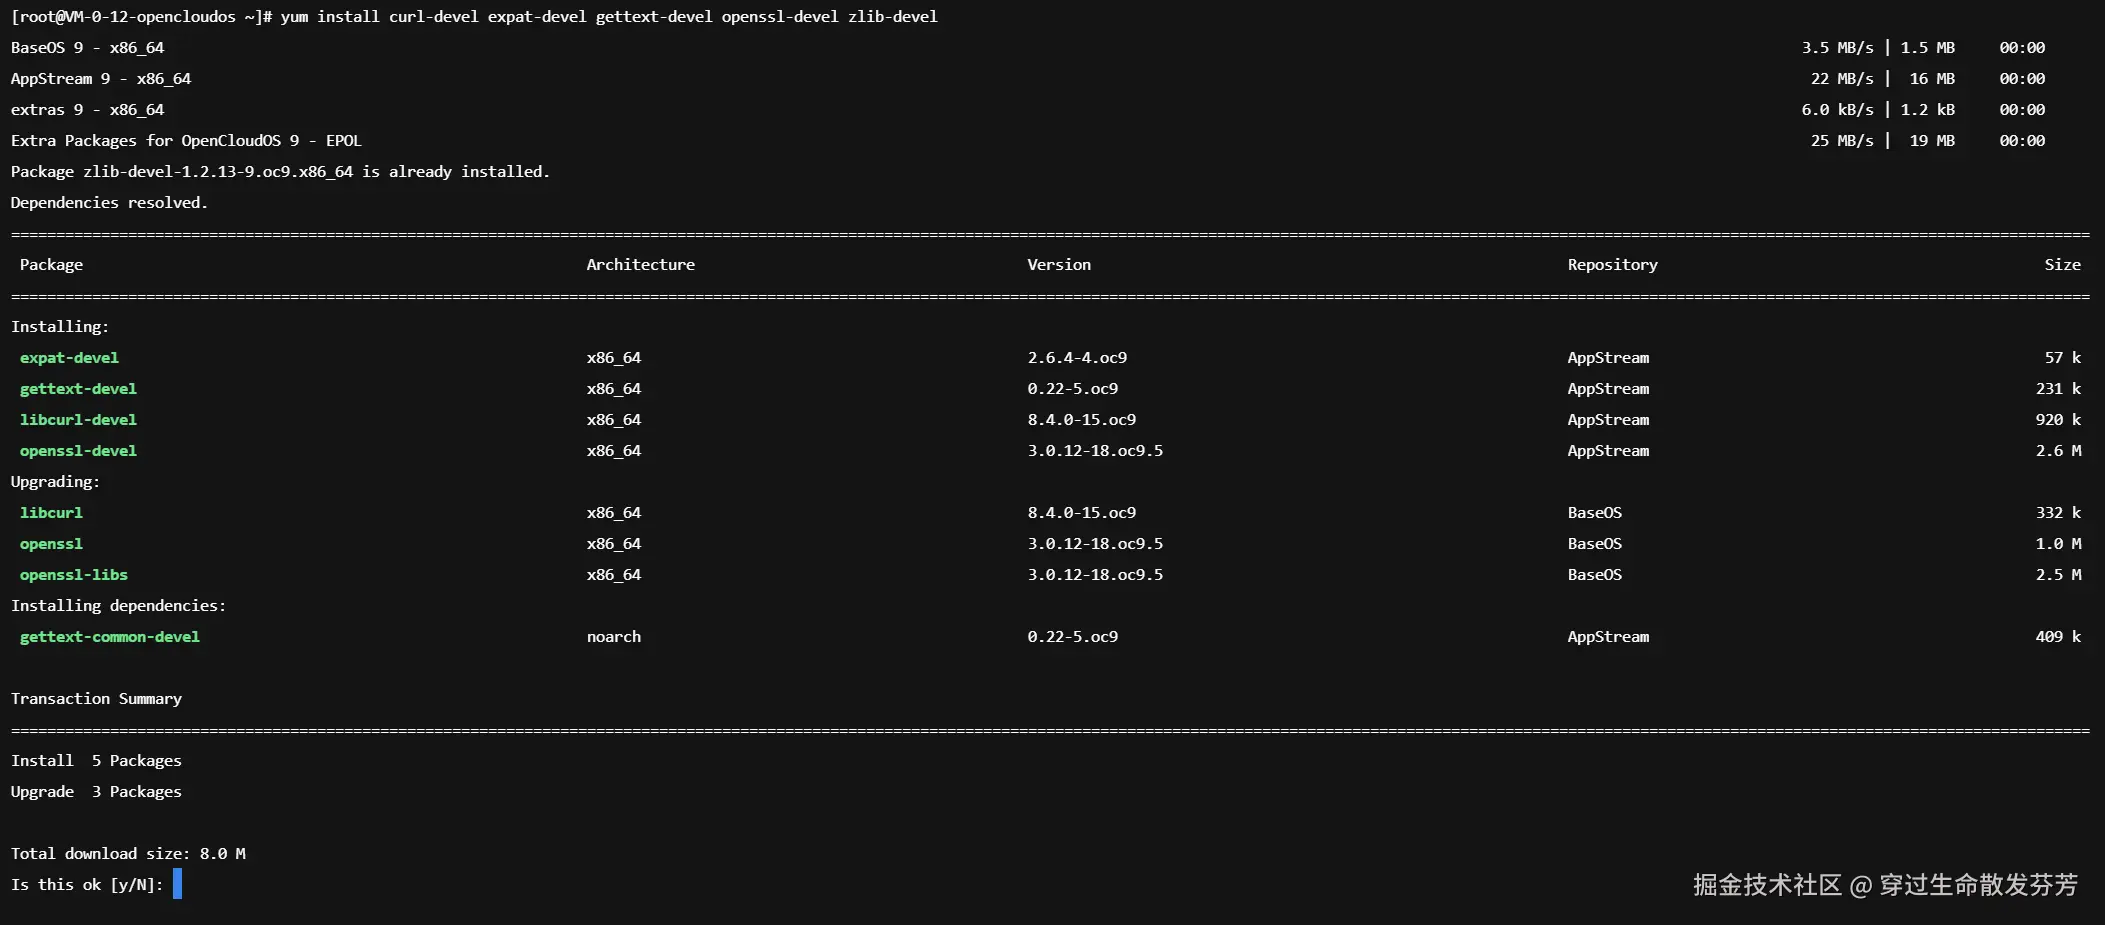The image size is (2105, 925).
Task: Click the 'Installing dependencies:' label
Action: click(118, 606)
